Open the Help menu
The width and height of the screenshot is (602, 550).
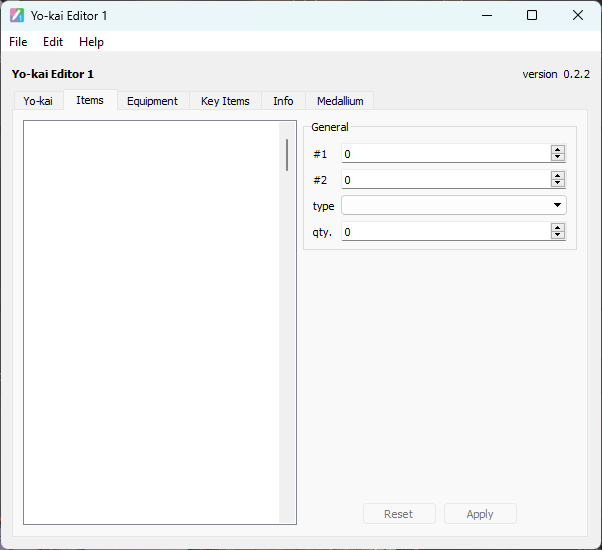(91, 41)
